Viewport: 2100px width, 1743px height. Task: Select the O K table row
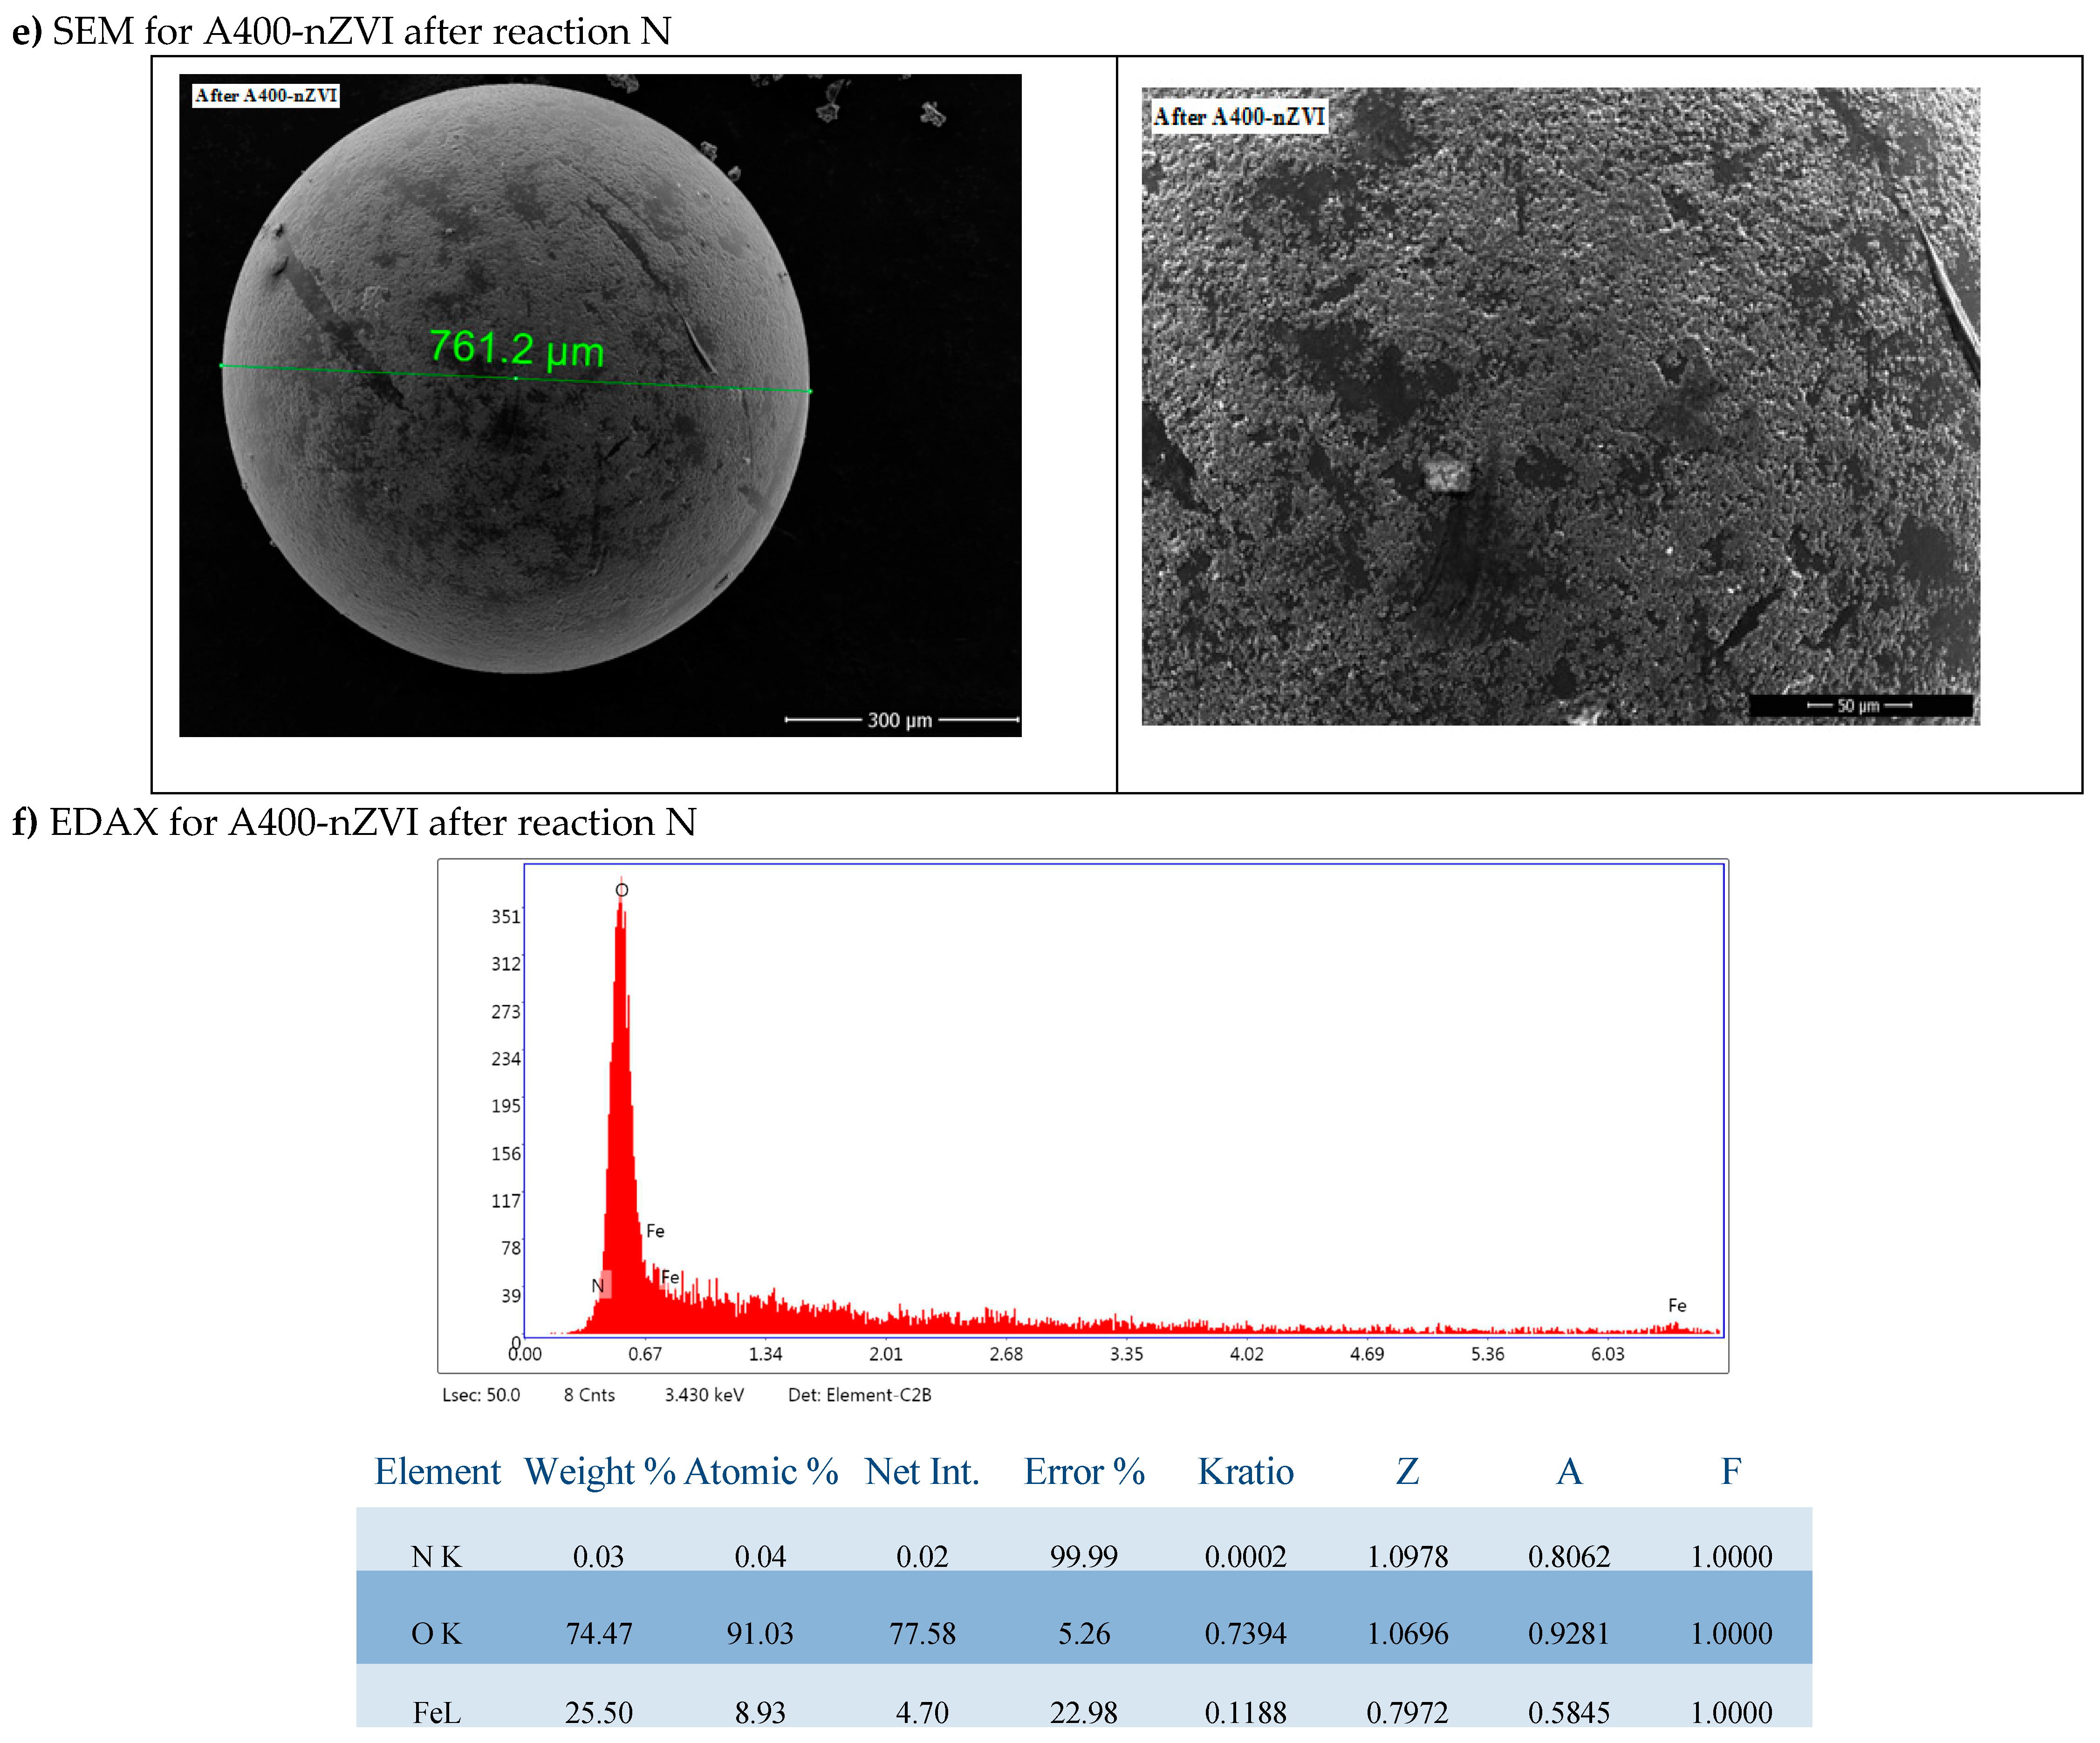pyautogui.click(x=1083, y=1632)
